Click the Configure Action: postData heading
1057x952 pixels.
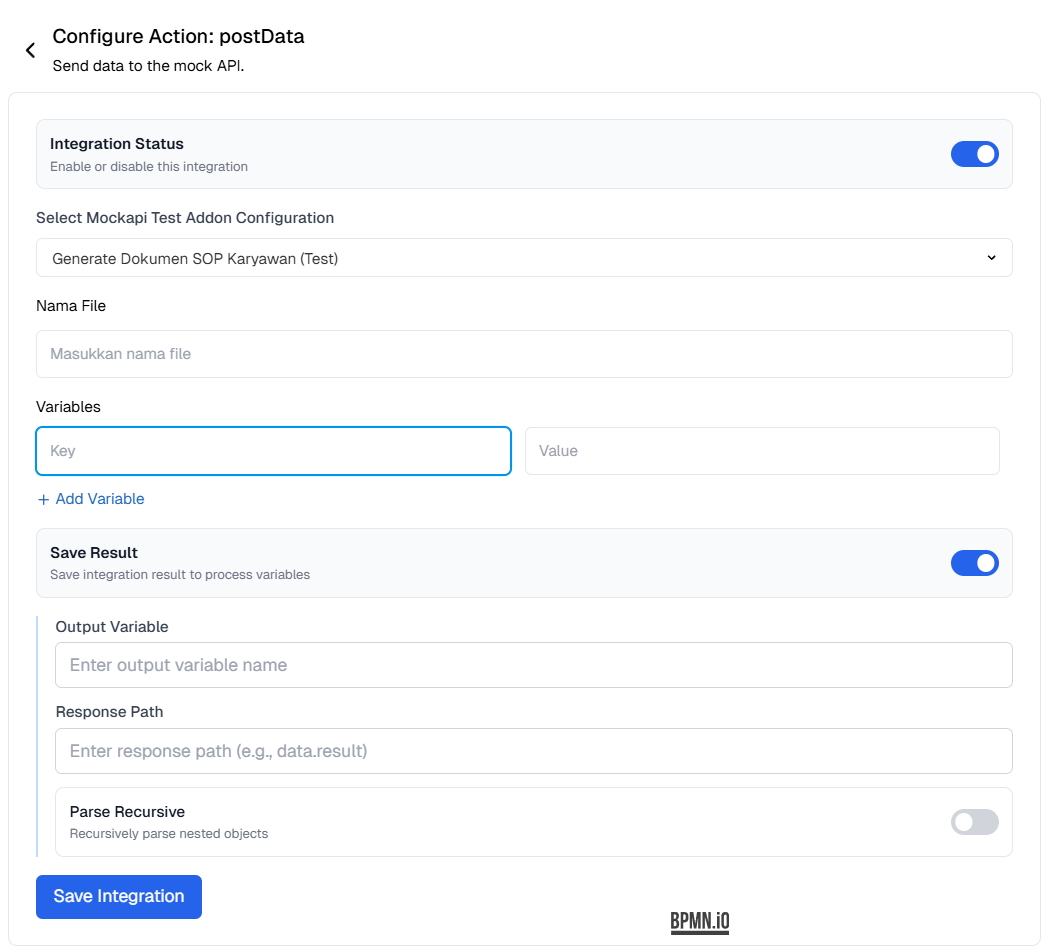coord(178,36)
